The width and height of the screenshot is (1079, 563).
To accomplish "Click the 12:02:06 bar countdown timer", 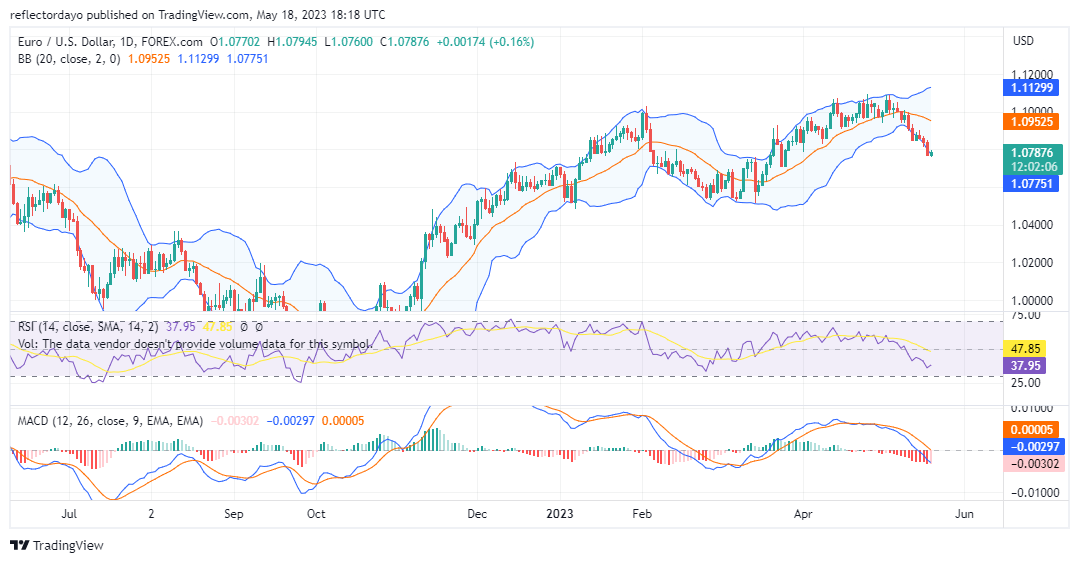I will (1034, 167).
